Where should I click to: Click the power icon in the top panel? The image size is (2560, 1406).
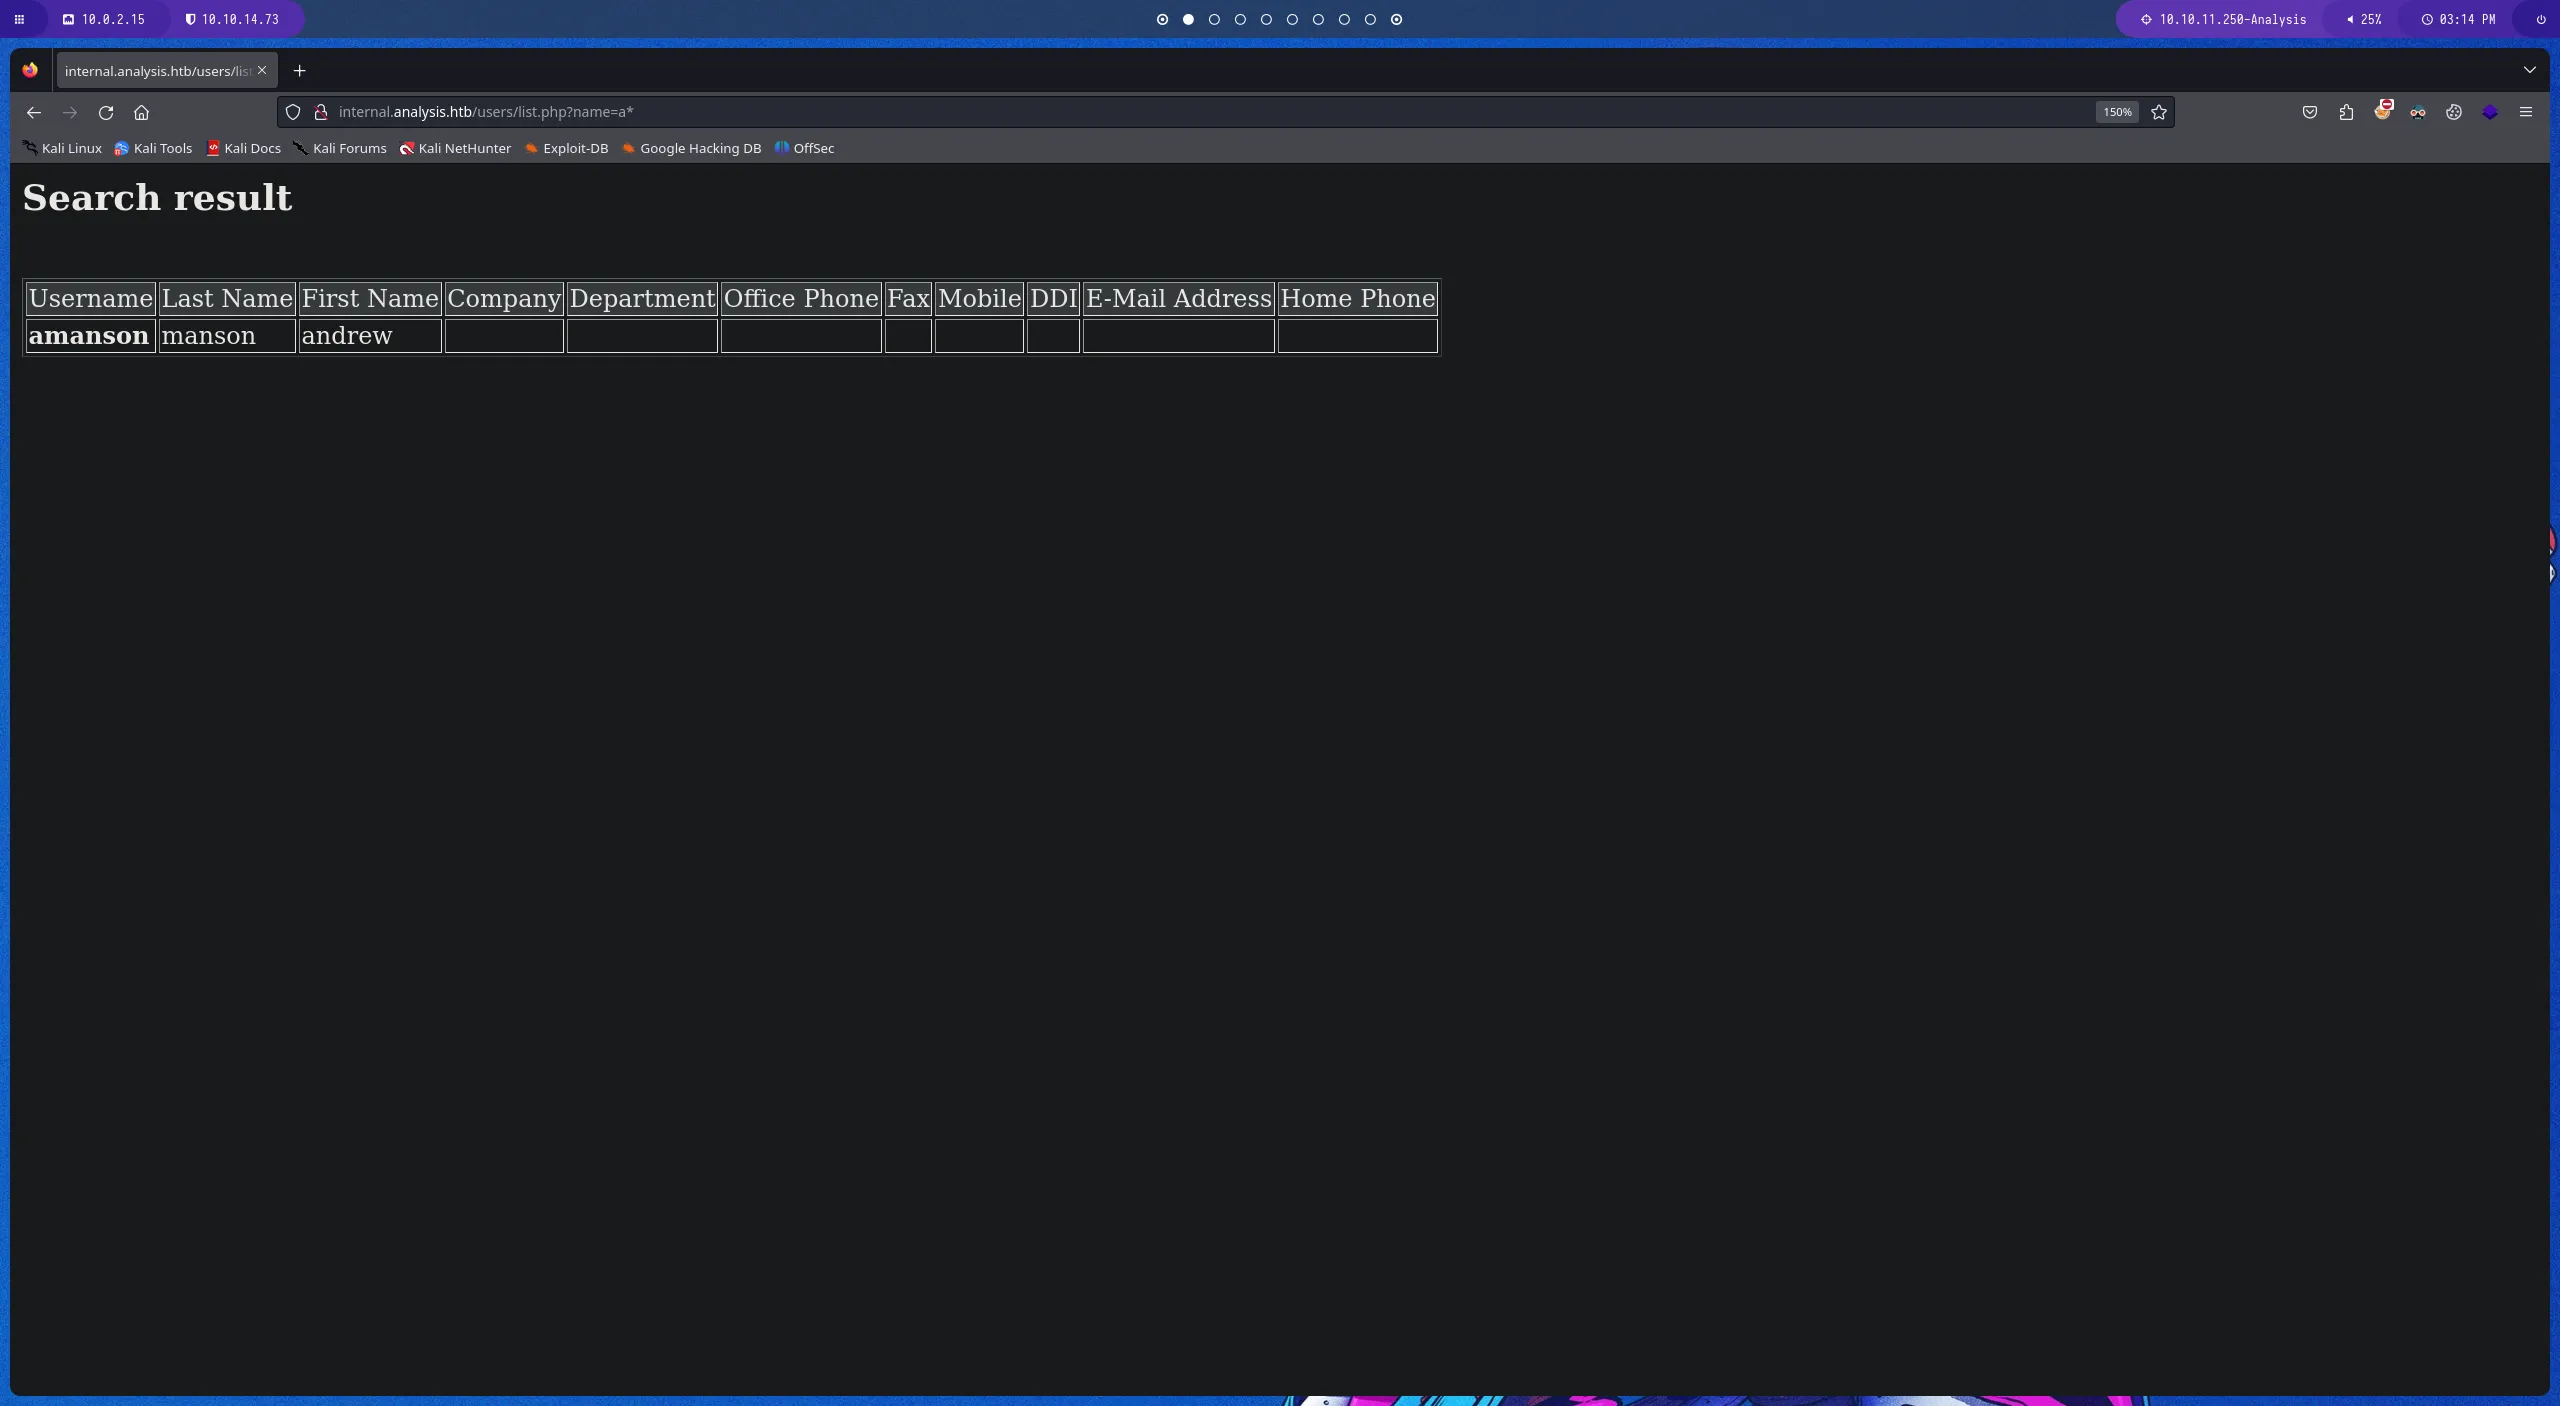pos(2539,19)
